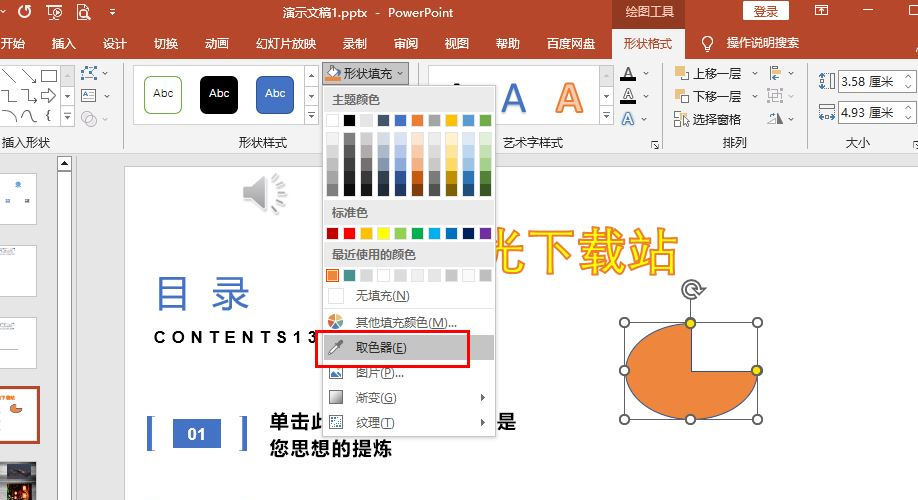Pick the green theme color swatch
Image resolution: width=918 pixels, height=500 pixels.
[x=485, y=121]
